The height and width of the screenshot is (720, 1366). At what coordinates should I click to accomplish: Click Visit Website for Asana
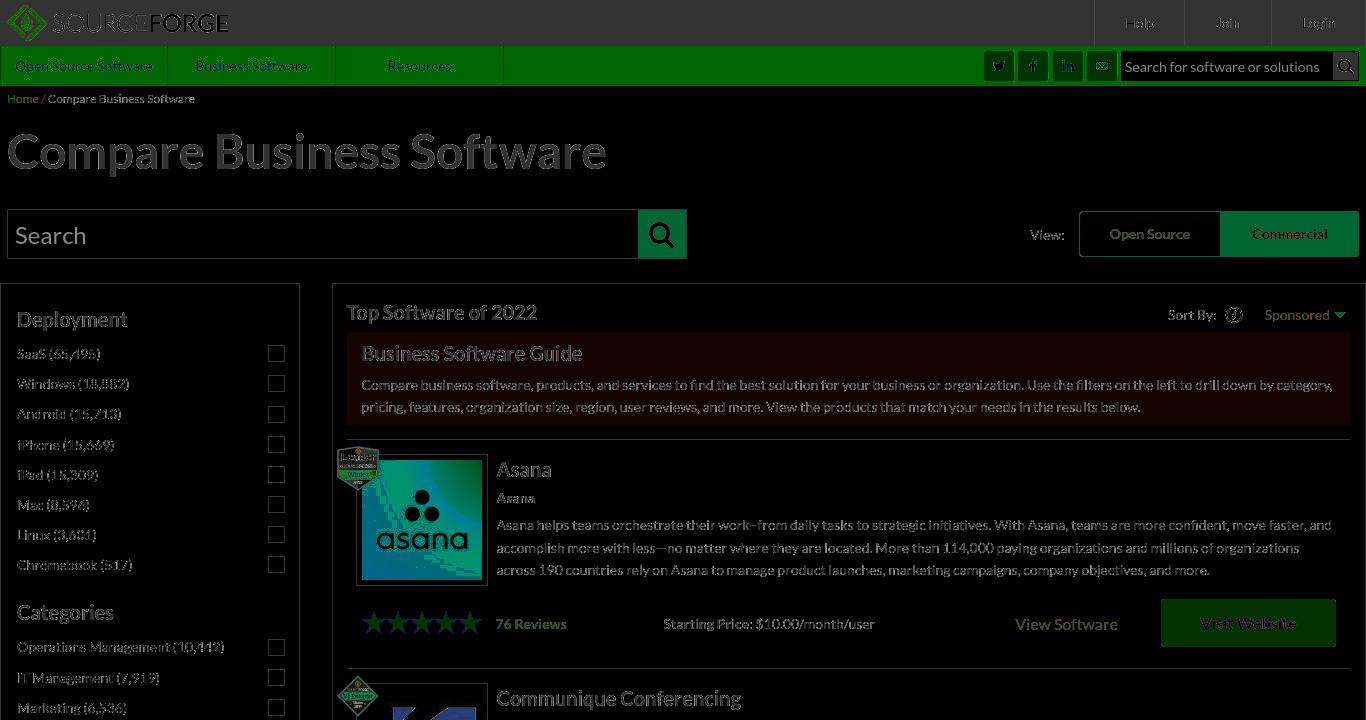coord(1248,623)
